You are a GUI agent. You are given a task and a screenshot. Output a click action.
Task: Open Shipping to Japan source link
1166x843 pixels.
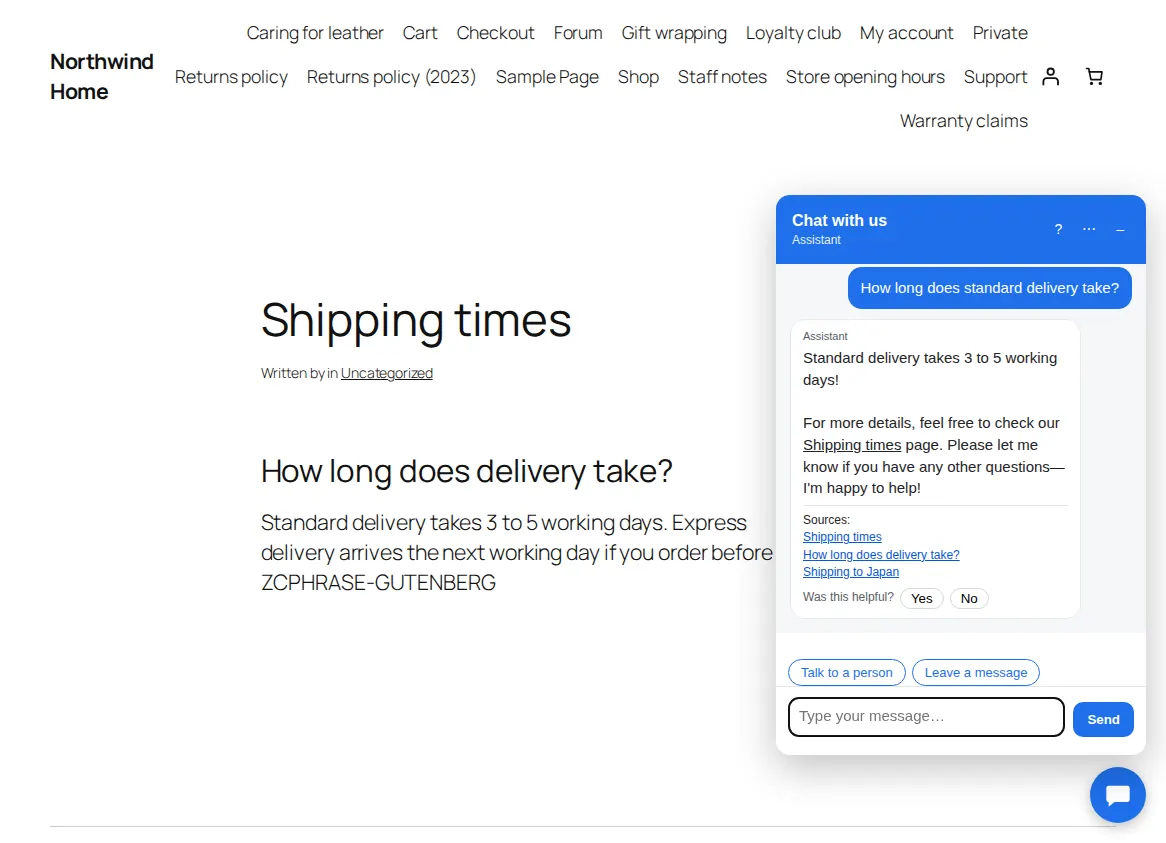(851, 572)
